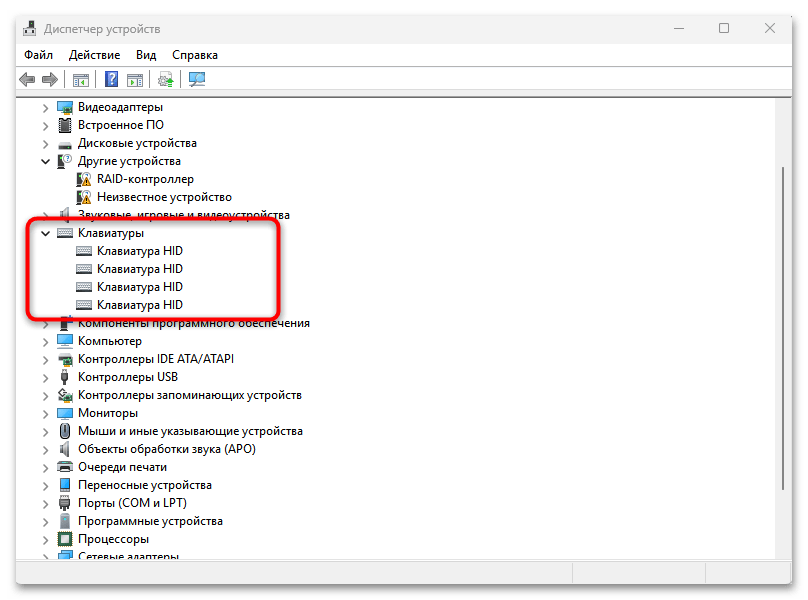808x600 pixels.
Task: Expand the Видеоадаптеры category
Action: coord(45,107)
